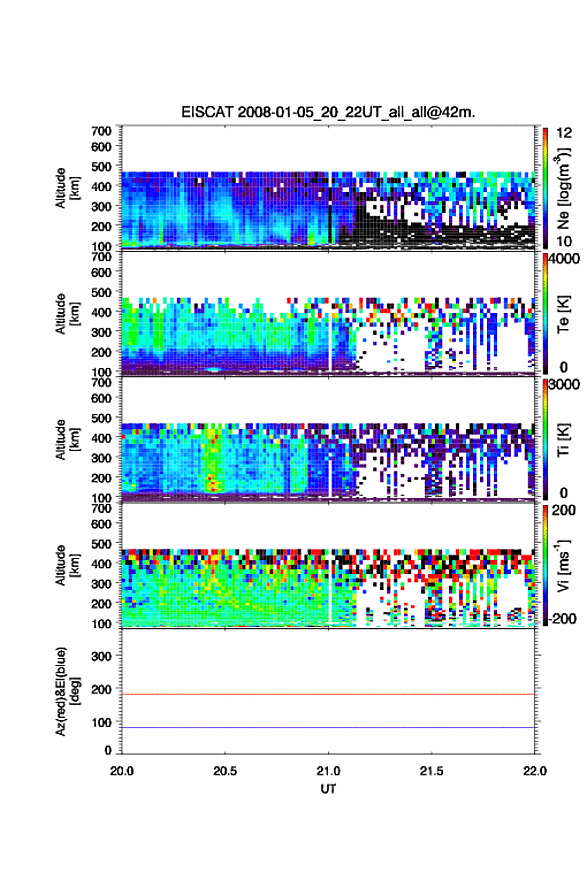Click the Ti [K] colorbar
This screenshot has height=880, width=587.
pos(545,439)
